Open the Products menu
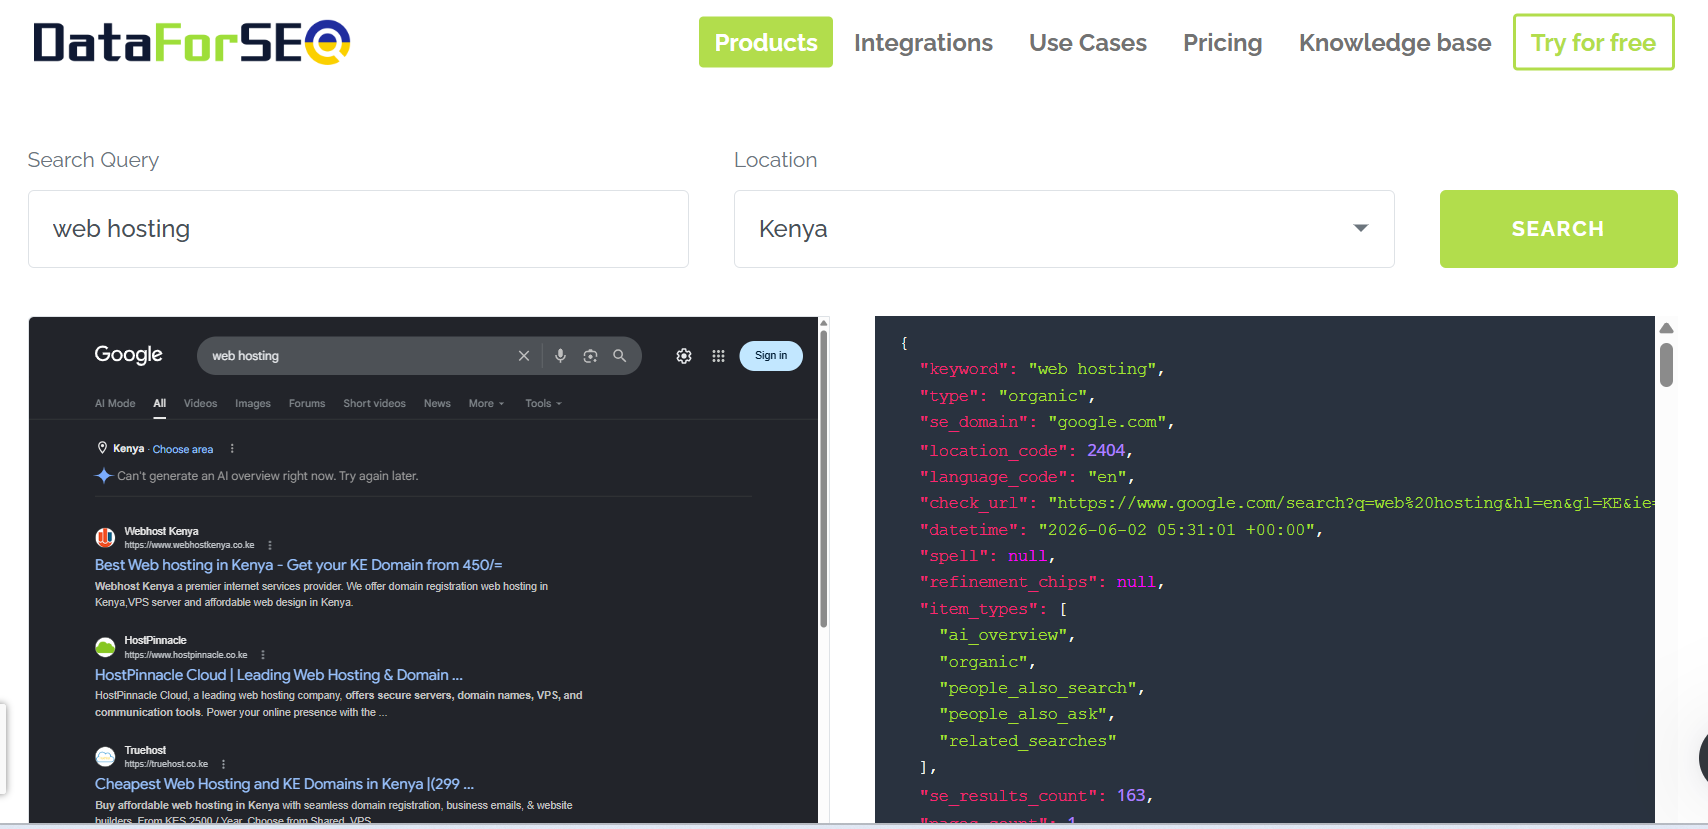1708x829 pixels. (766, 42)
